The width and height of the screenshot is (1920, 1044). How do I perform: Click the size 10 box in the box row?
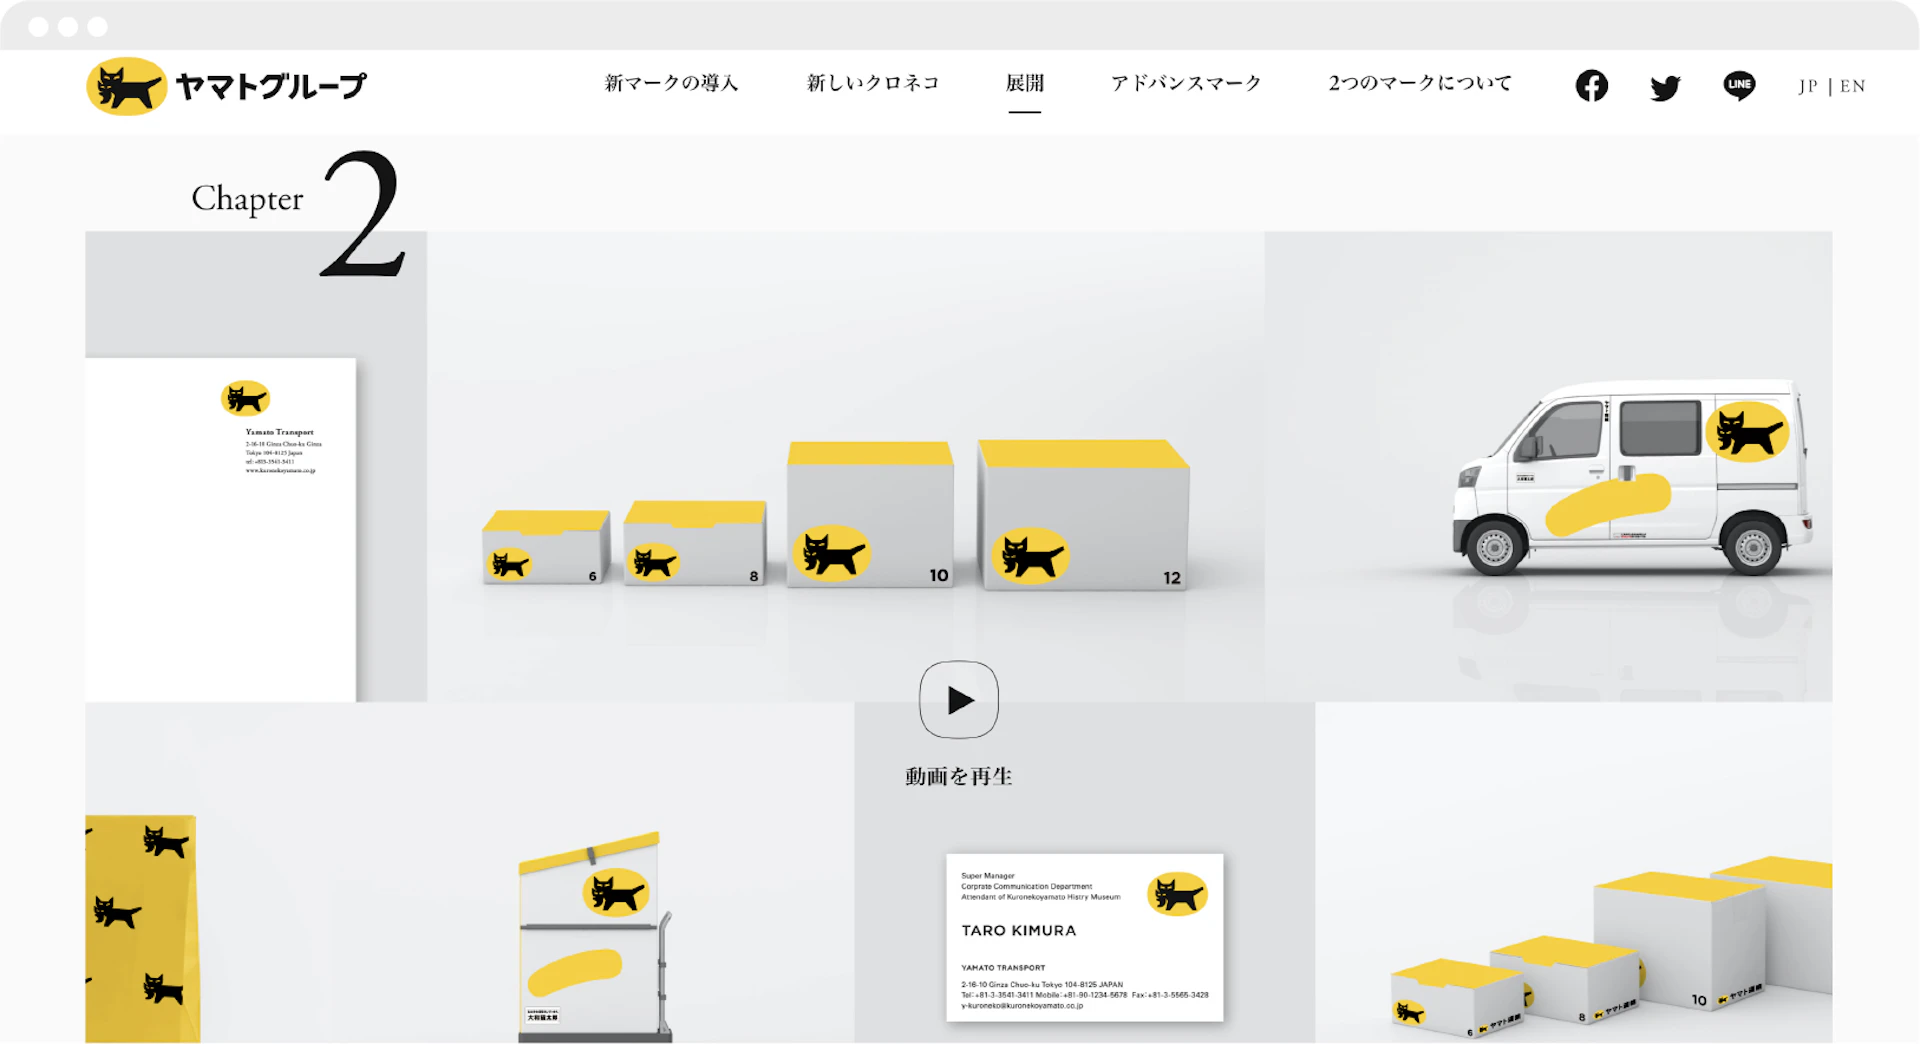point(870,514)
